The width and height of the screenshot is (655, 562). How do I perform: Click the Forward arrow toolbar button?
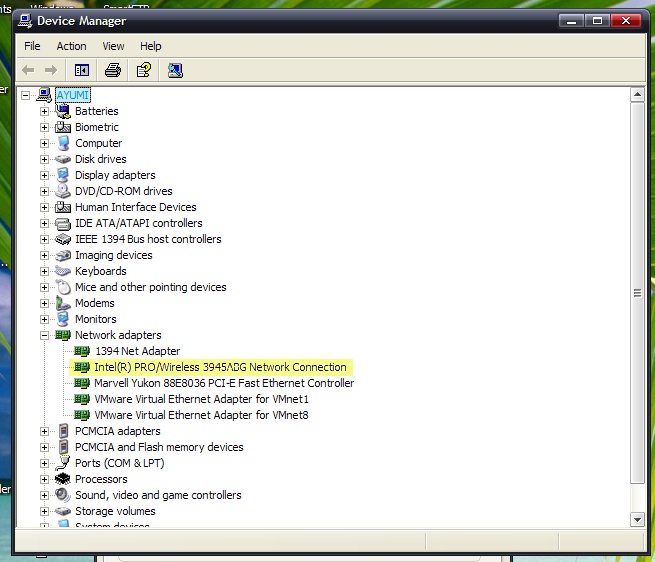click(51, 70)
